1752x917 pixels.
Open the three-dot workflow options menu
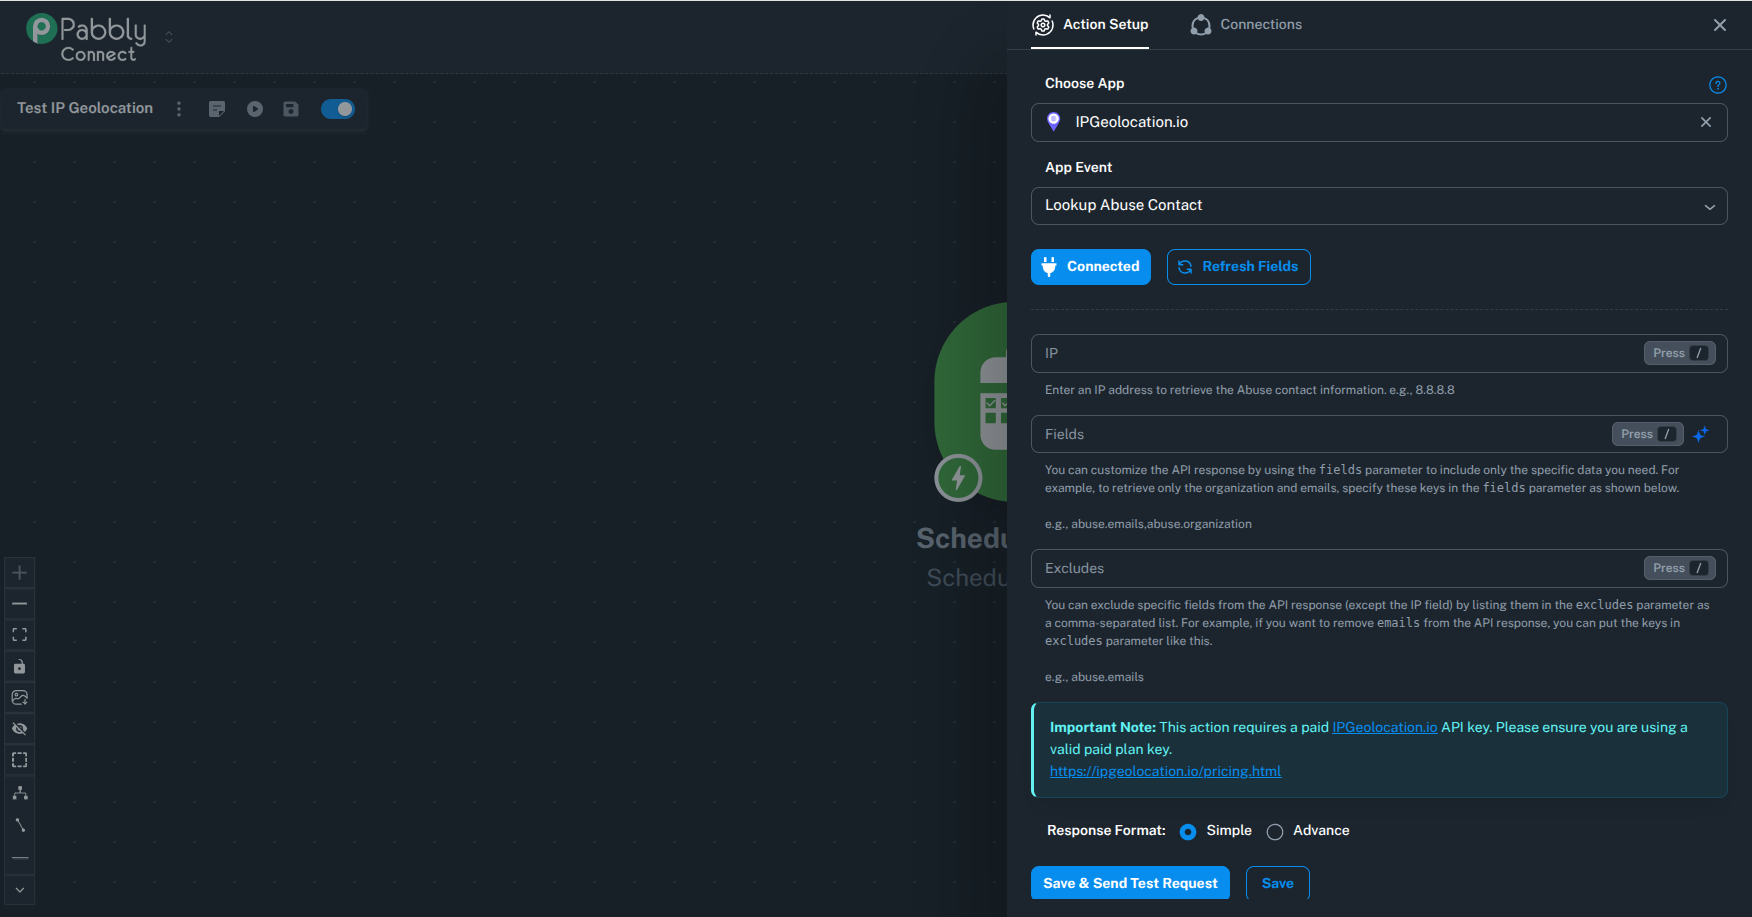pos(179,109)
